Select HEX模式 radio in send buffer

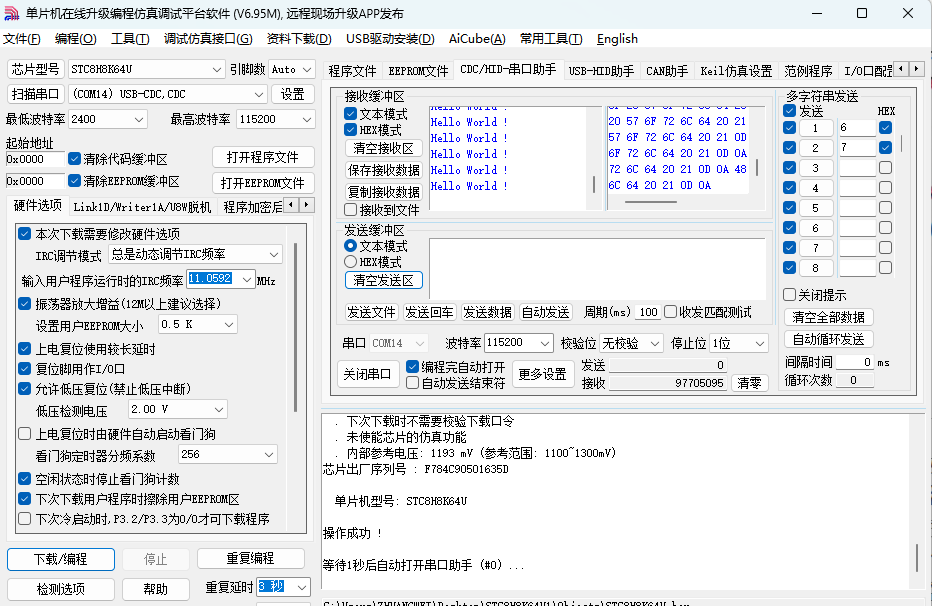pos(351,262)
